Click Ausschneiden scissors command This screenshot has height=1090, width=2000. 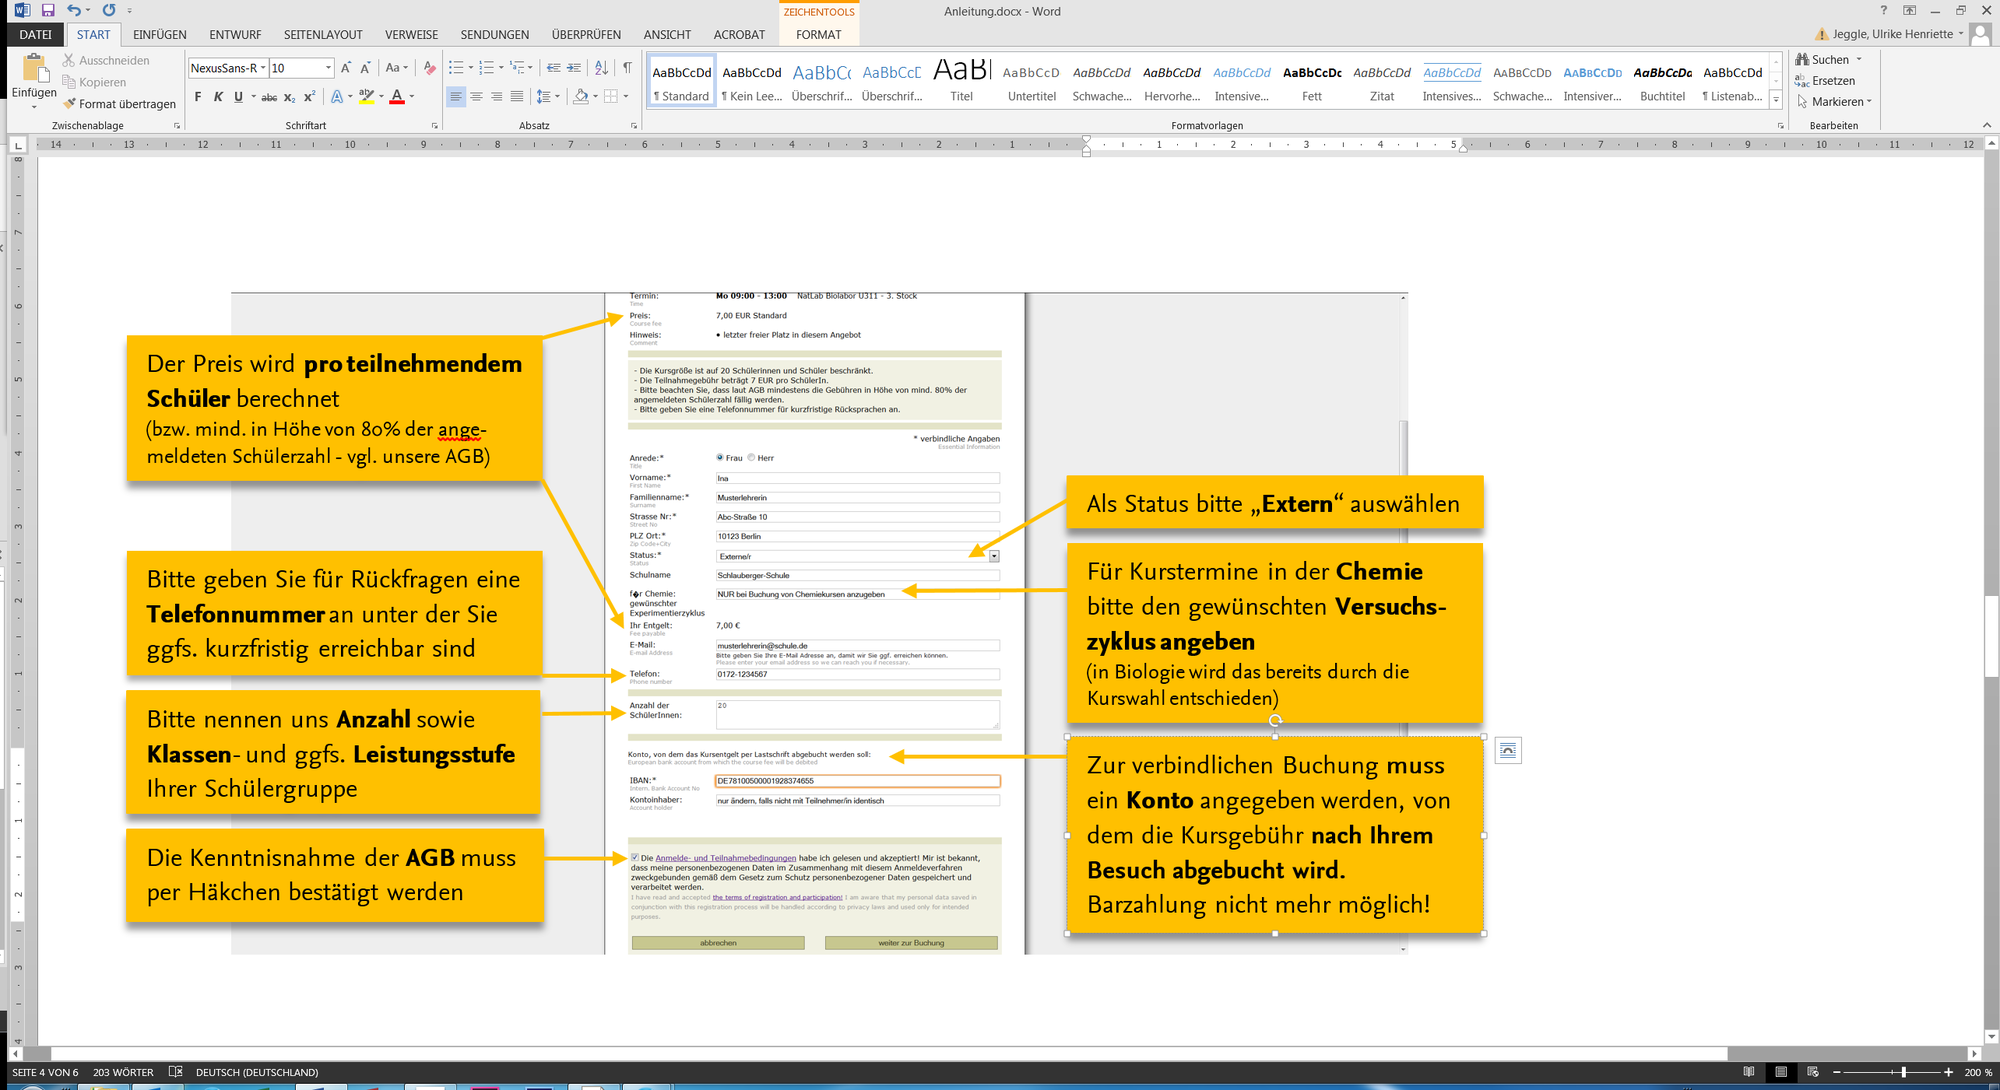(105, 61)
